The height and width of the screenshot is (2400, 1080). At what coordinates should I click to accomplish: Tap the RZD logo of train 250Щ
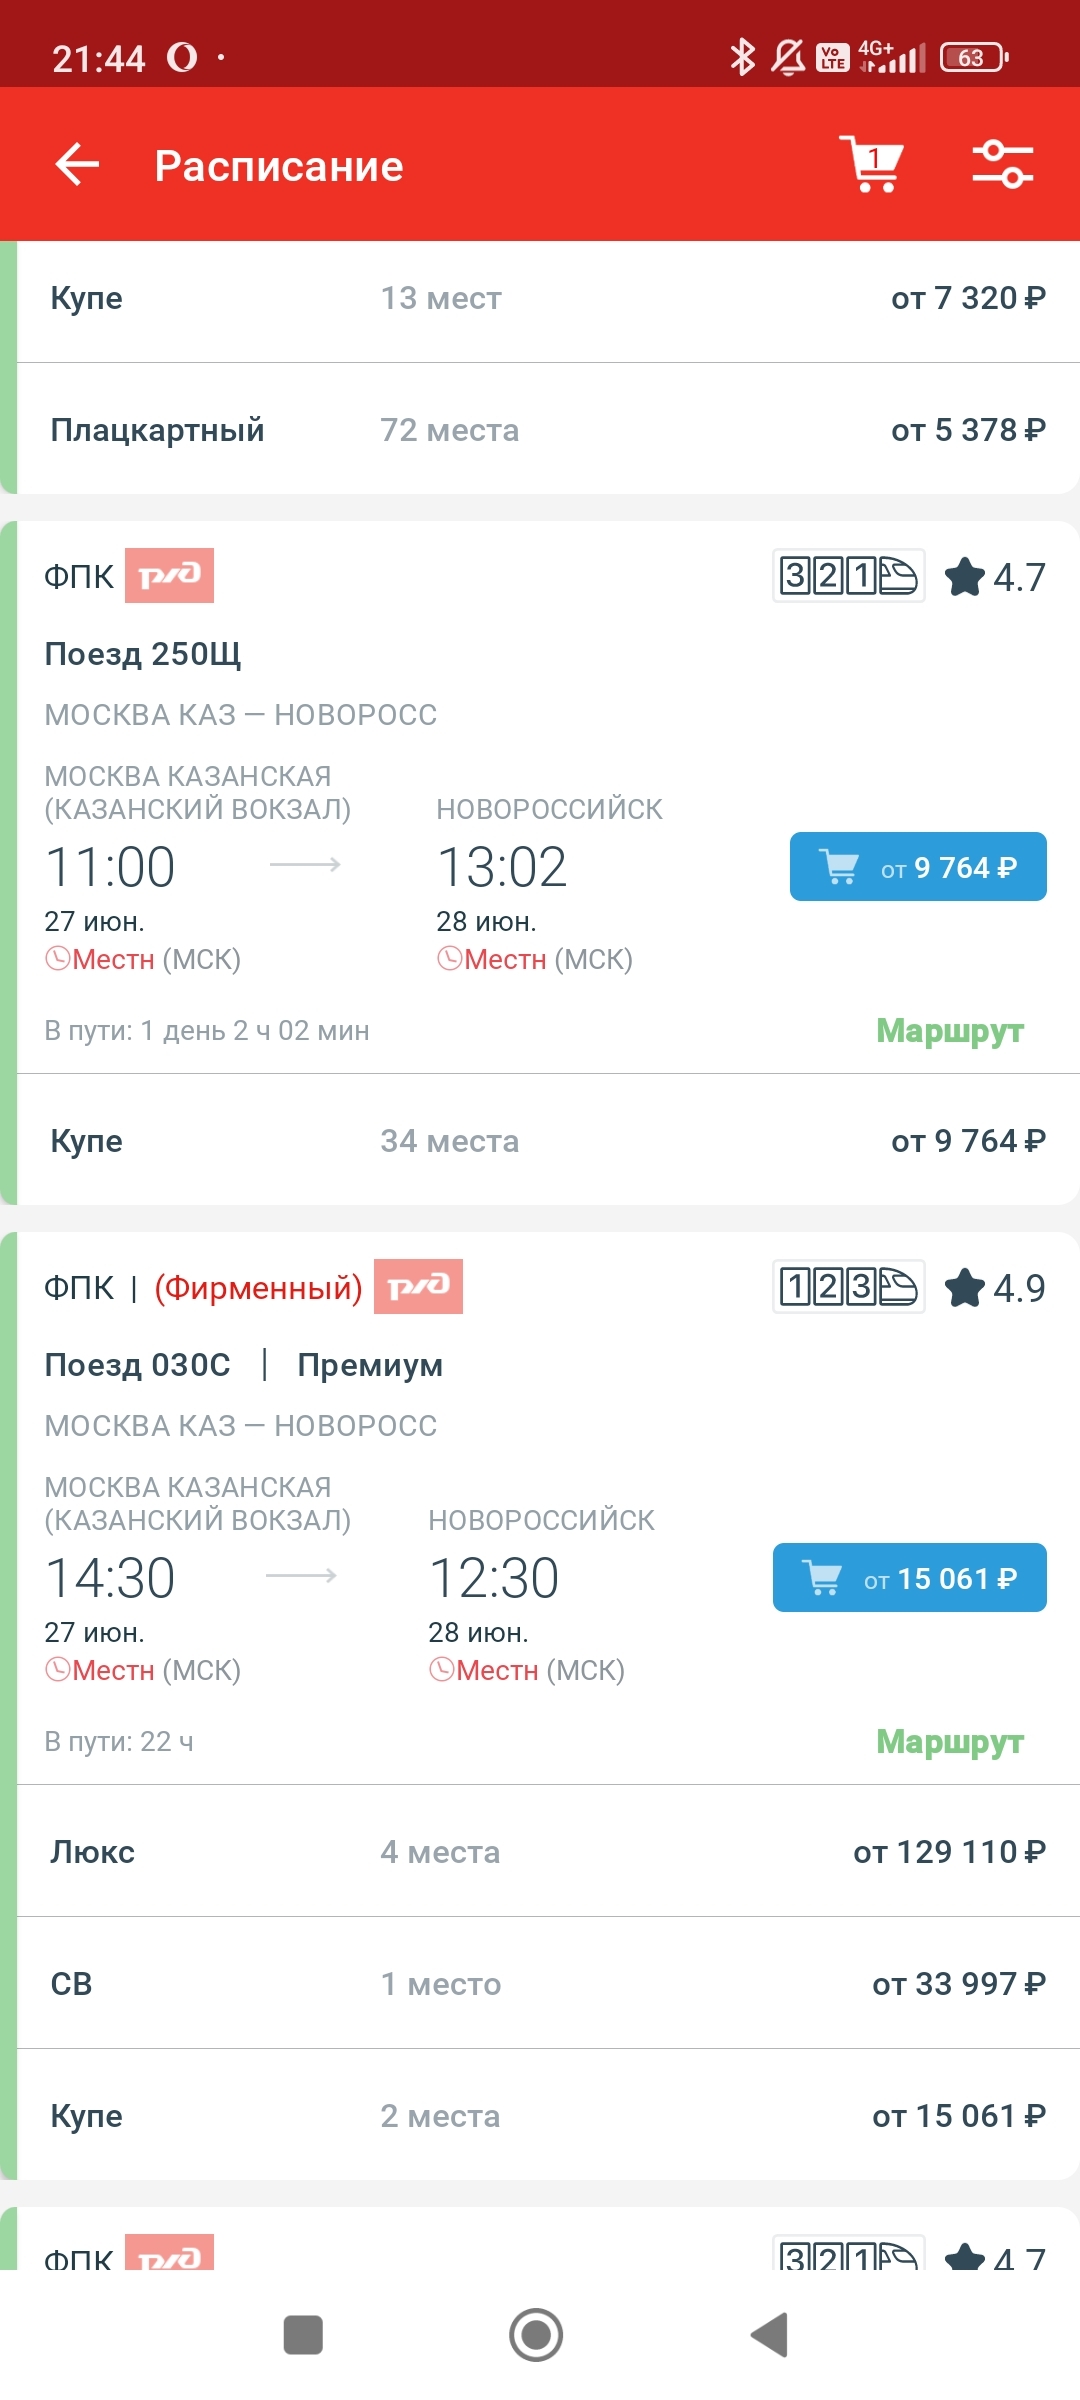[169, 576]
